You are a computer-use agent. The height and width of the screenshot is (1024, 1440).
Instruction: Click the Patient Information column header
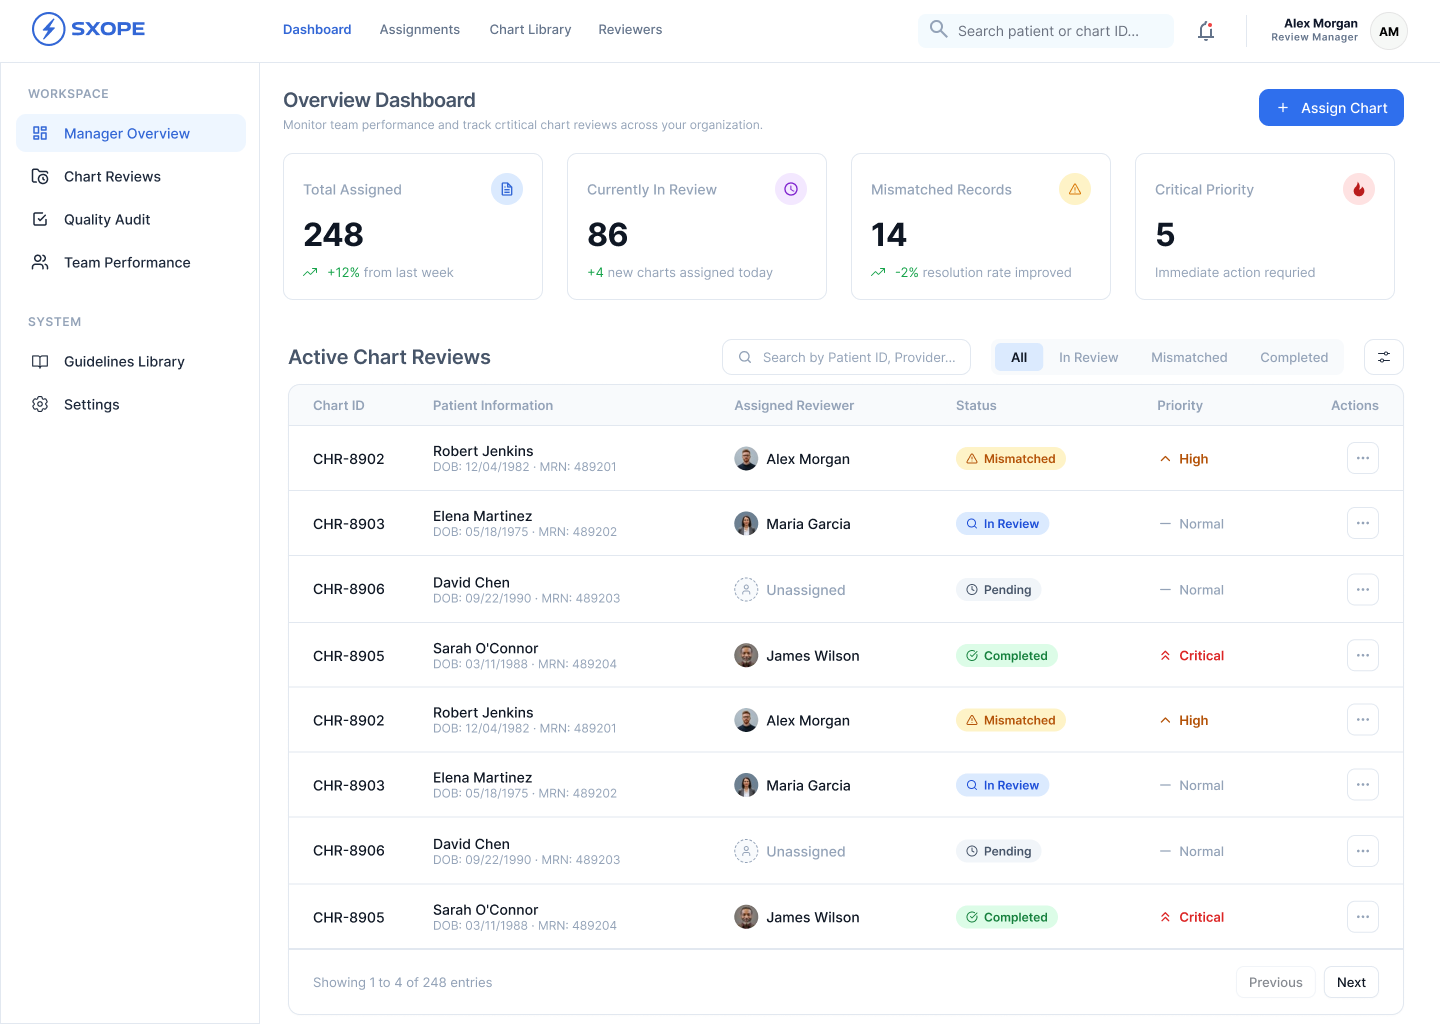coord(493,405)
